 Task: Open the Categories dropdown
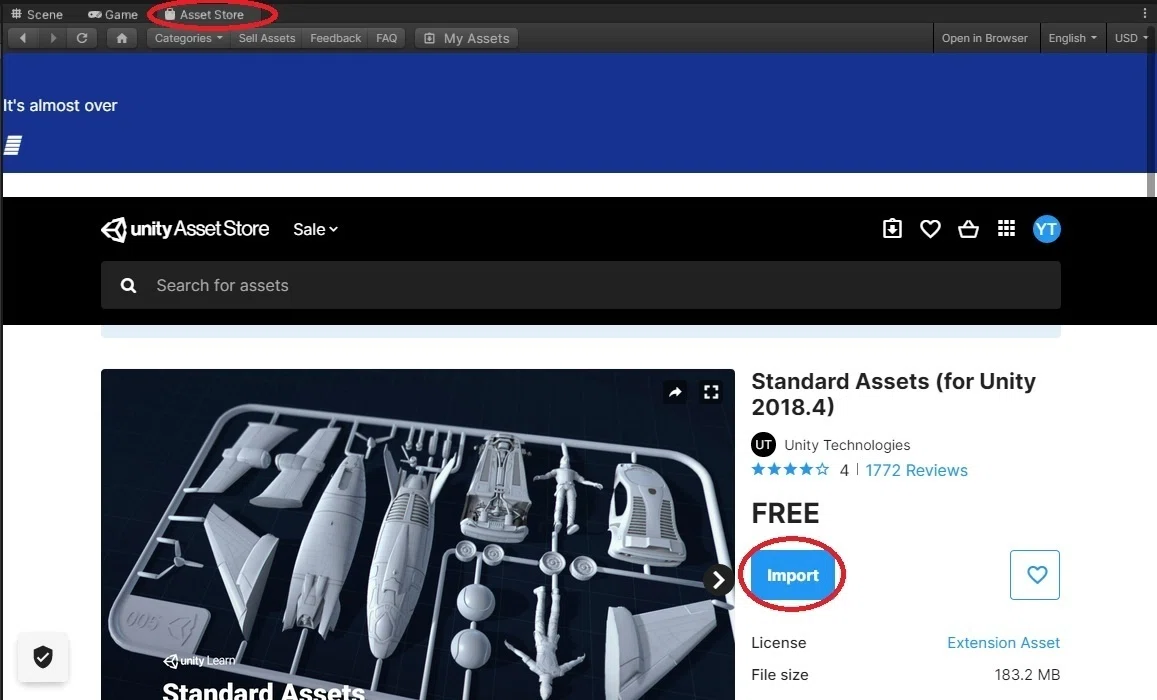click(x=188, y=38)
